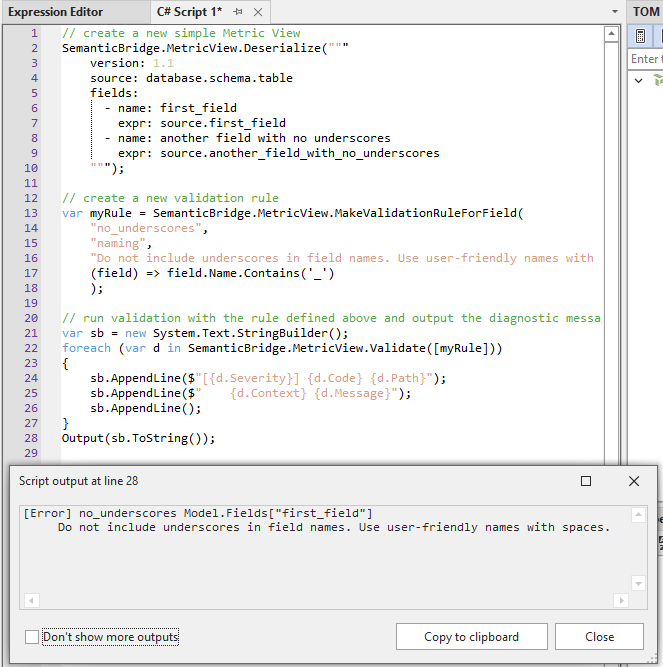Enable the Don't show more outputs checkbox
The image size is (663, 667).
click(32, 637)
